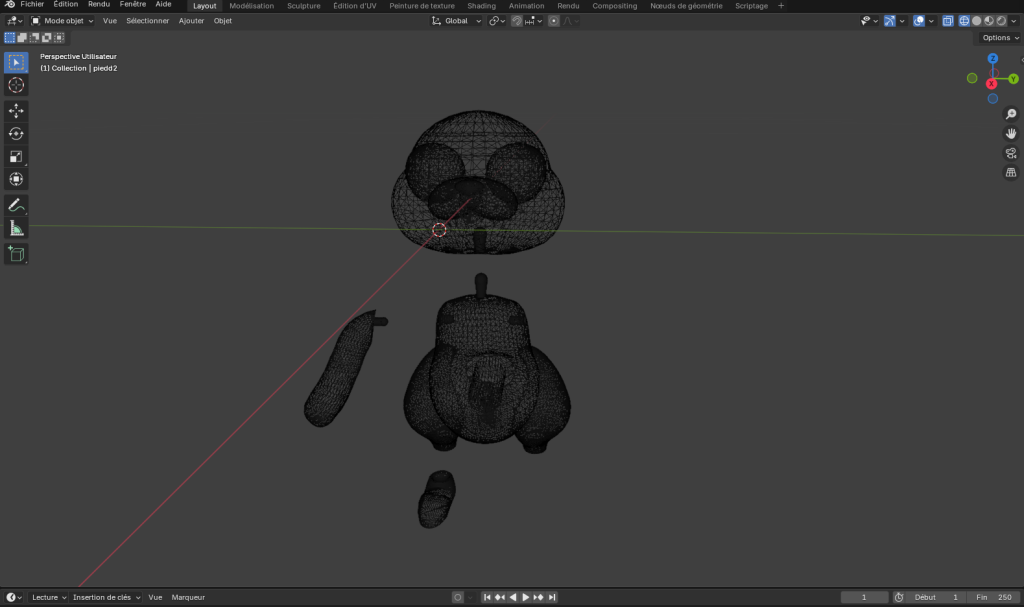
Task: Open the Mode objet dropdown
Action: 62,20
